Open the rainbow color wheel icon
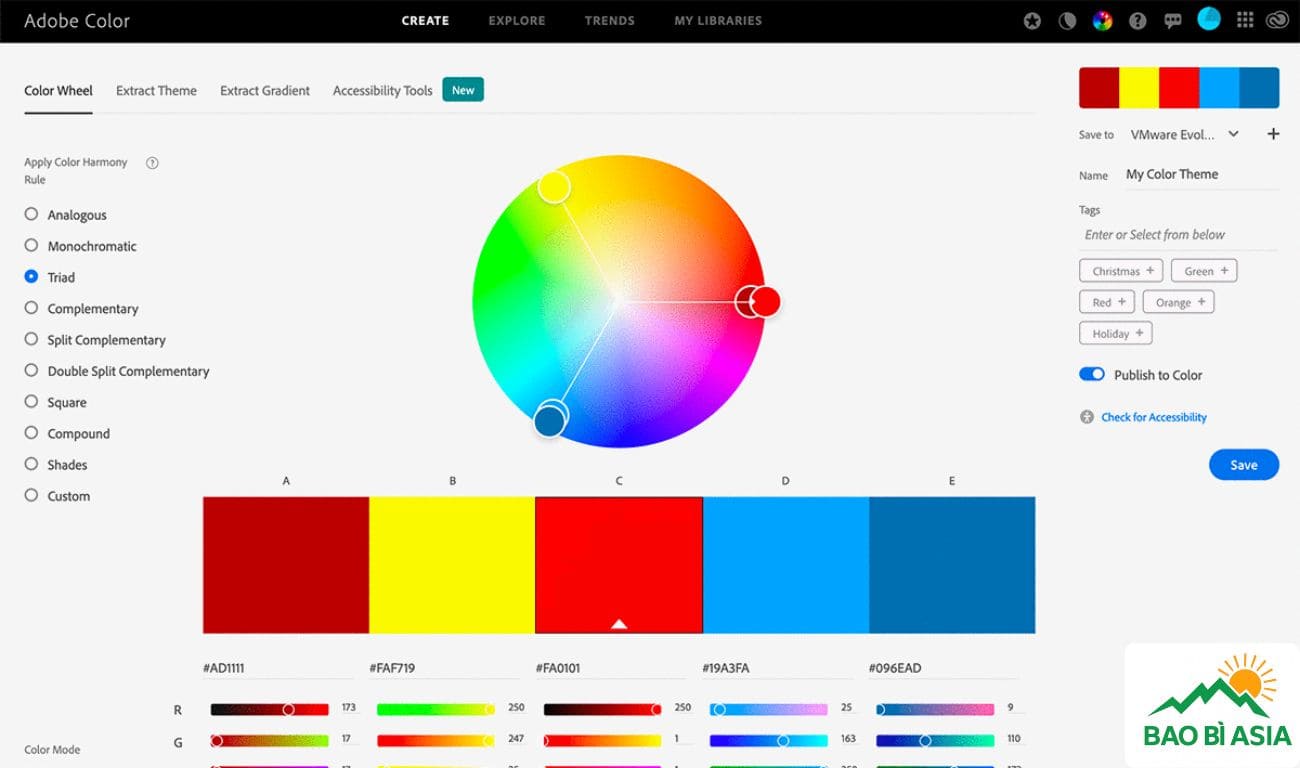 coord(1102,19)
